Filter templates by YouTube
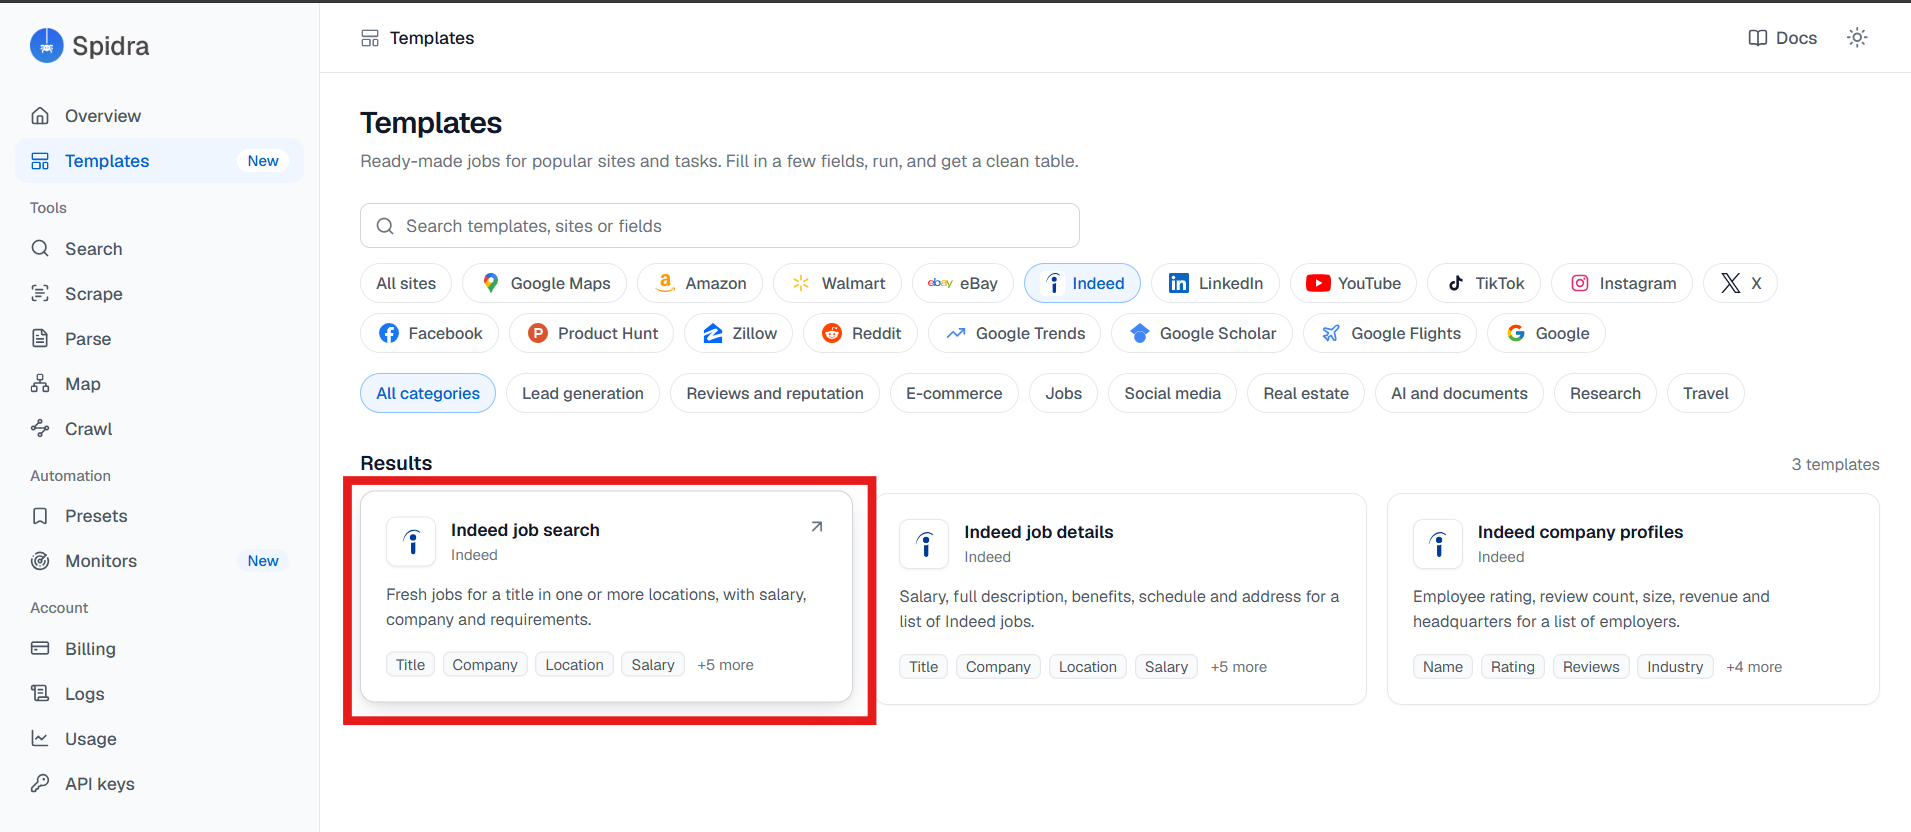The width and height of the screenshot is (1911, 832). point(1353,284)
